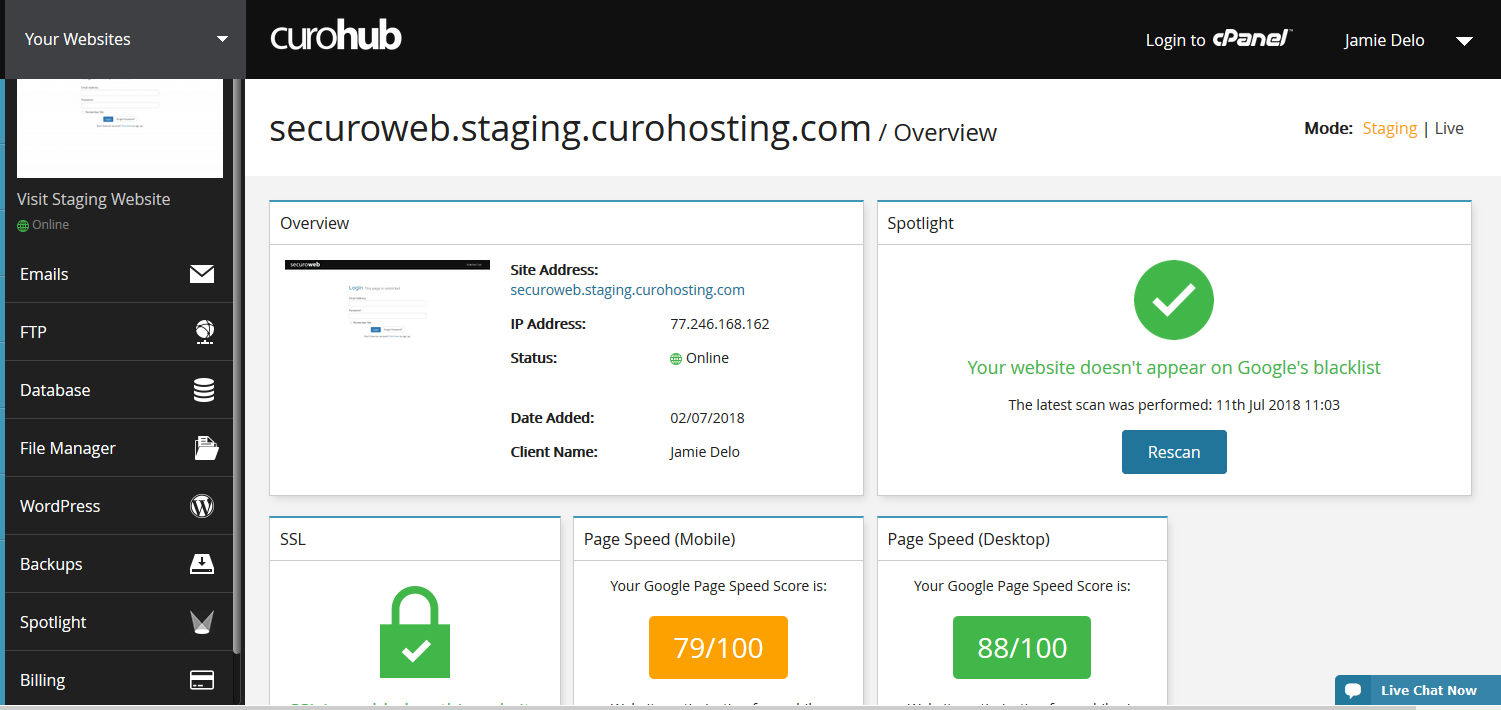Open securoweb.staging.curohosting.com site address link
Screen dimensions: 1501x710
click(627, 290)
